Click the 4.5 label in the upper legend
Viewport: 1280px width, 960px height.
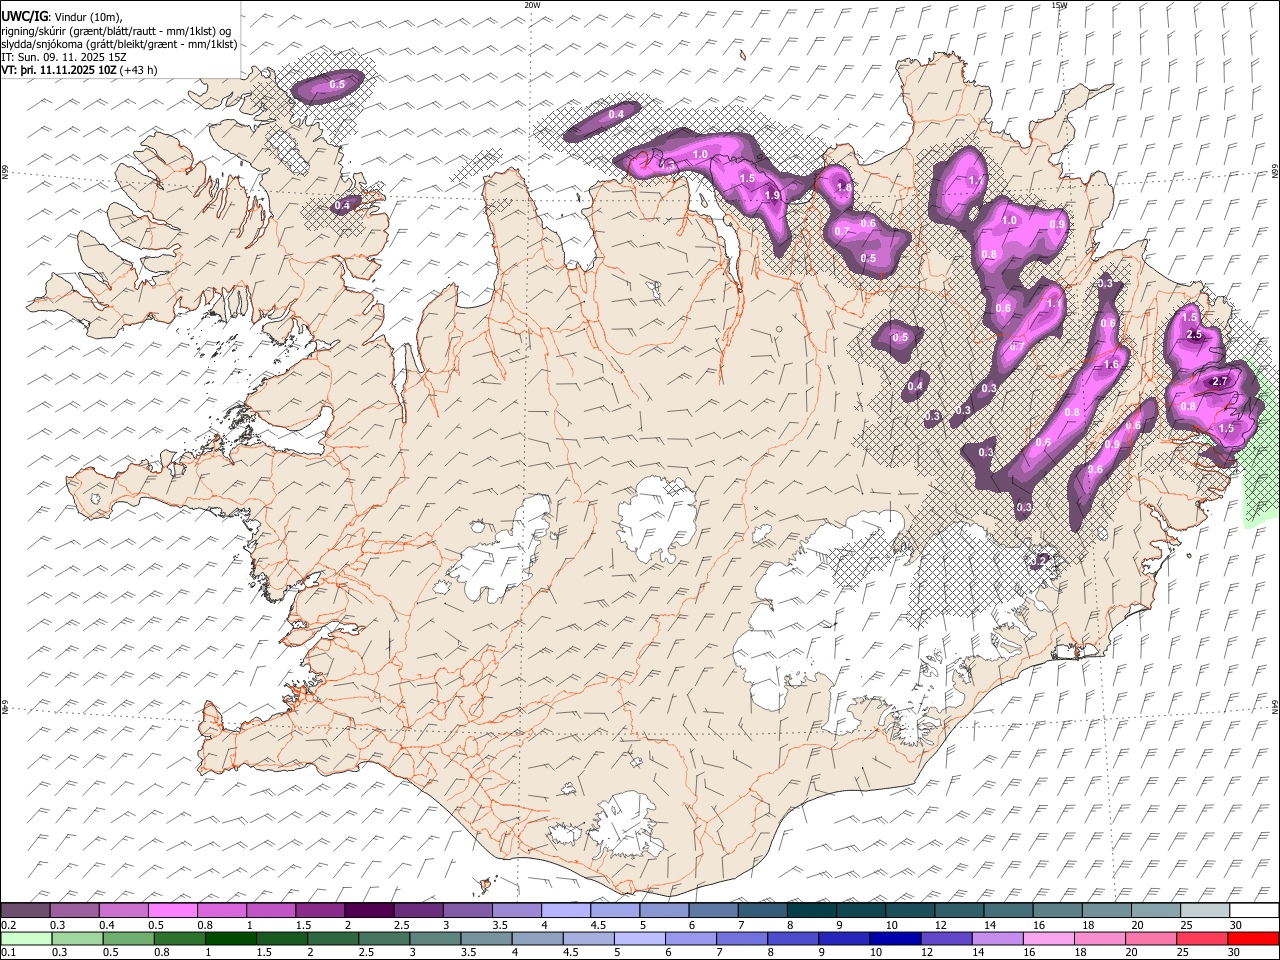tap(598, 925)
